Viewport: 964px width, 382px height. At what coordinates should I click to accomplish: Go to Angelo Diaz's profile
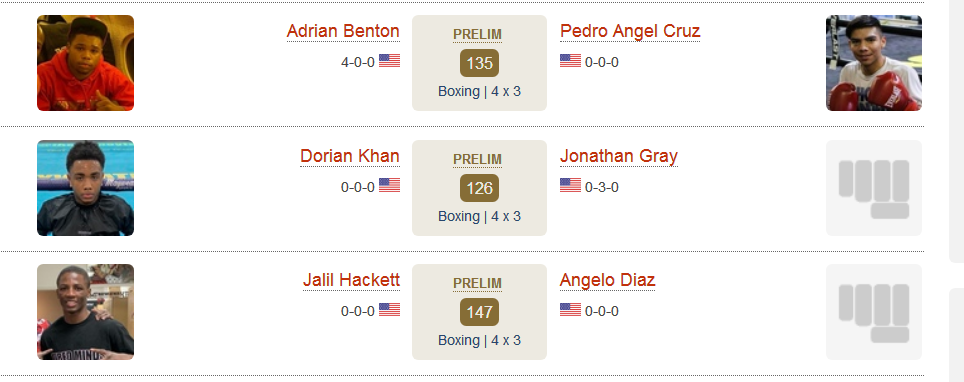click(607, 281)
